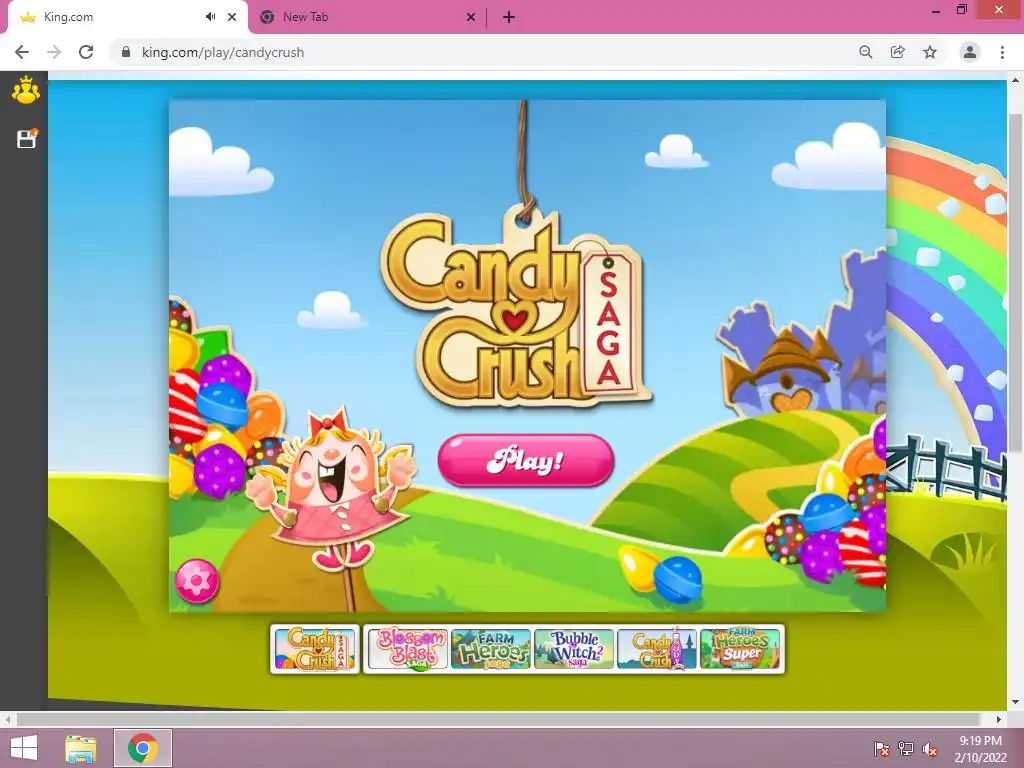Switch to the King.com tab

coord(127,17)
